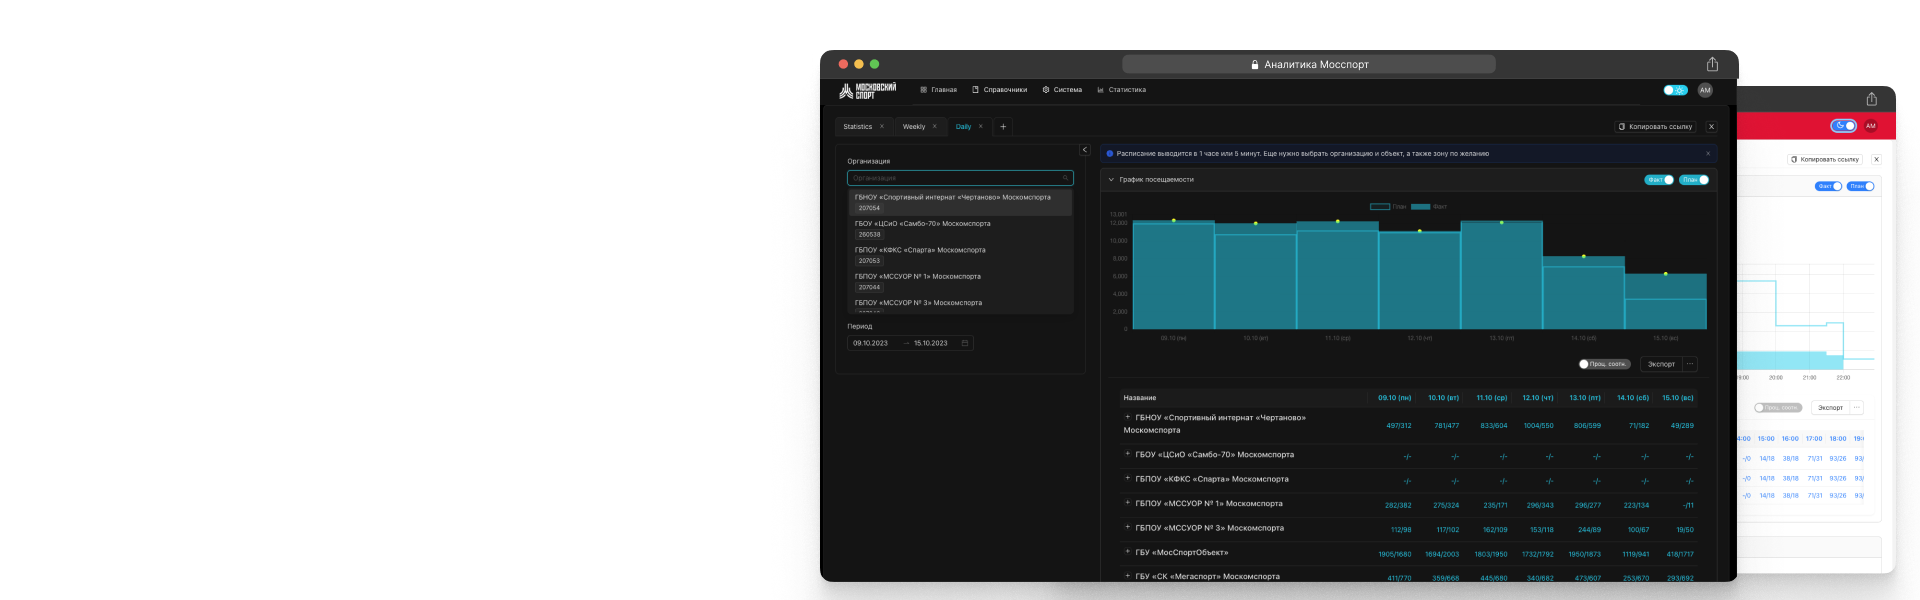
Task: Switch to the Weekly tab
Action: tap(914, 127)
